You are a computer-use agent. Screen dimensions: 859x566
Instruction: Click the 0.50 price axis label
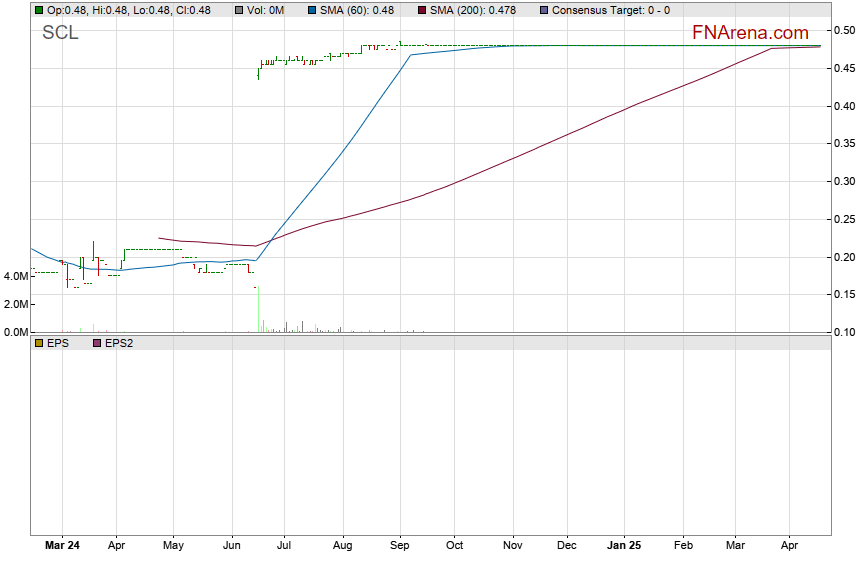[845, 31]
